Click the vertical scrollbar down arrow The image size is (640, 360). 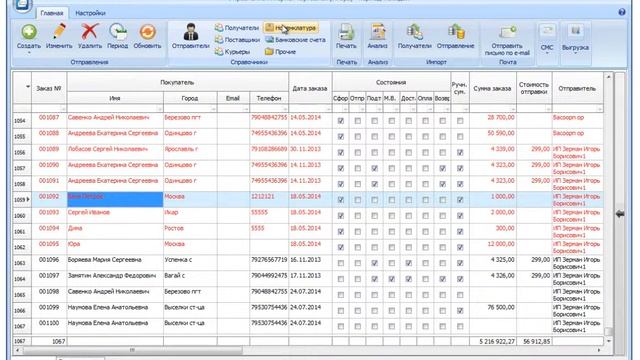tap(609, 341)
